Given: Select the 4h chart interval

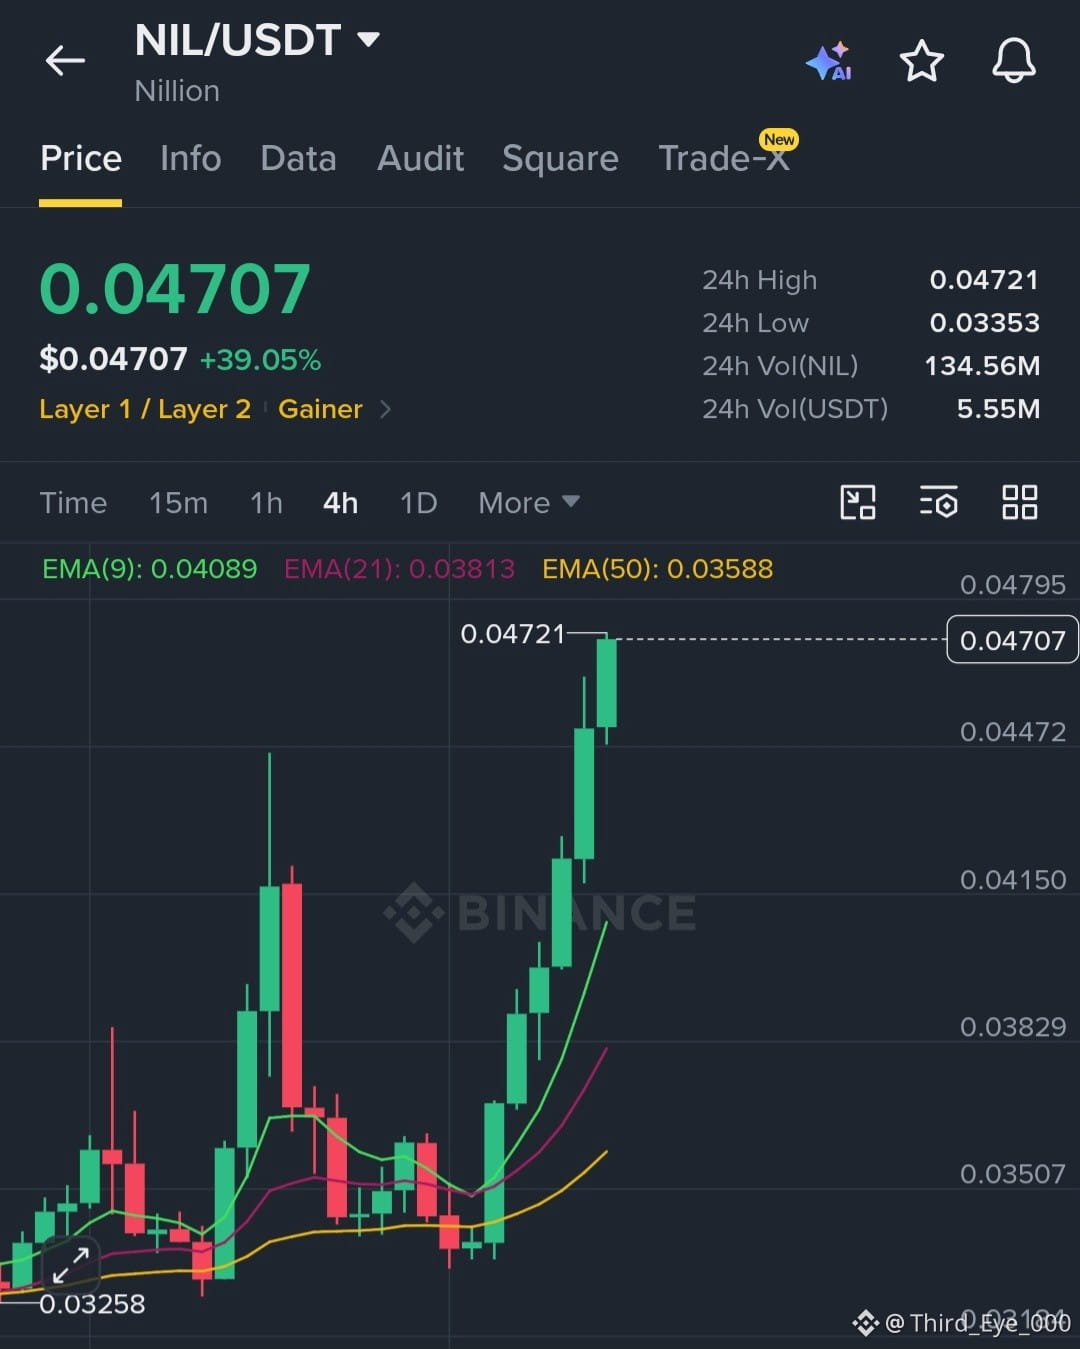Looking at the screenshot, I should pyautogui.click(x=340, y=502).
